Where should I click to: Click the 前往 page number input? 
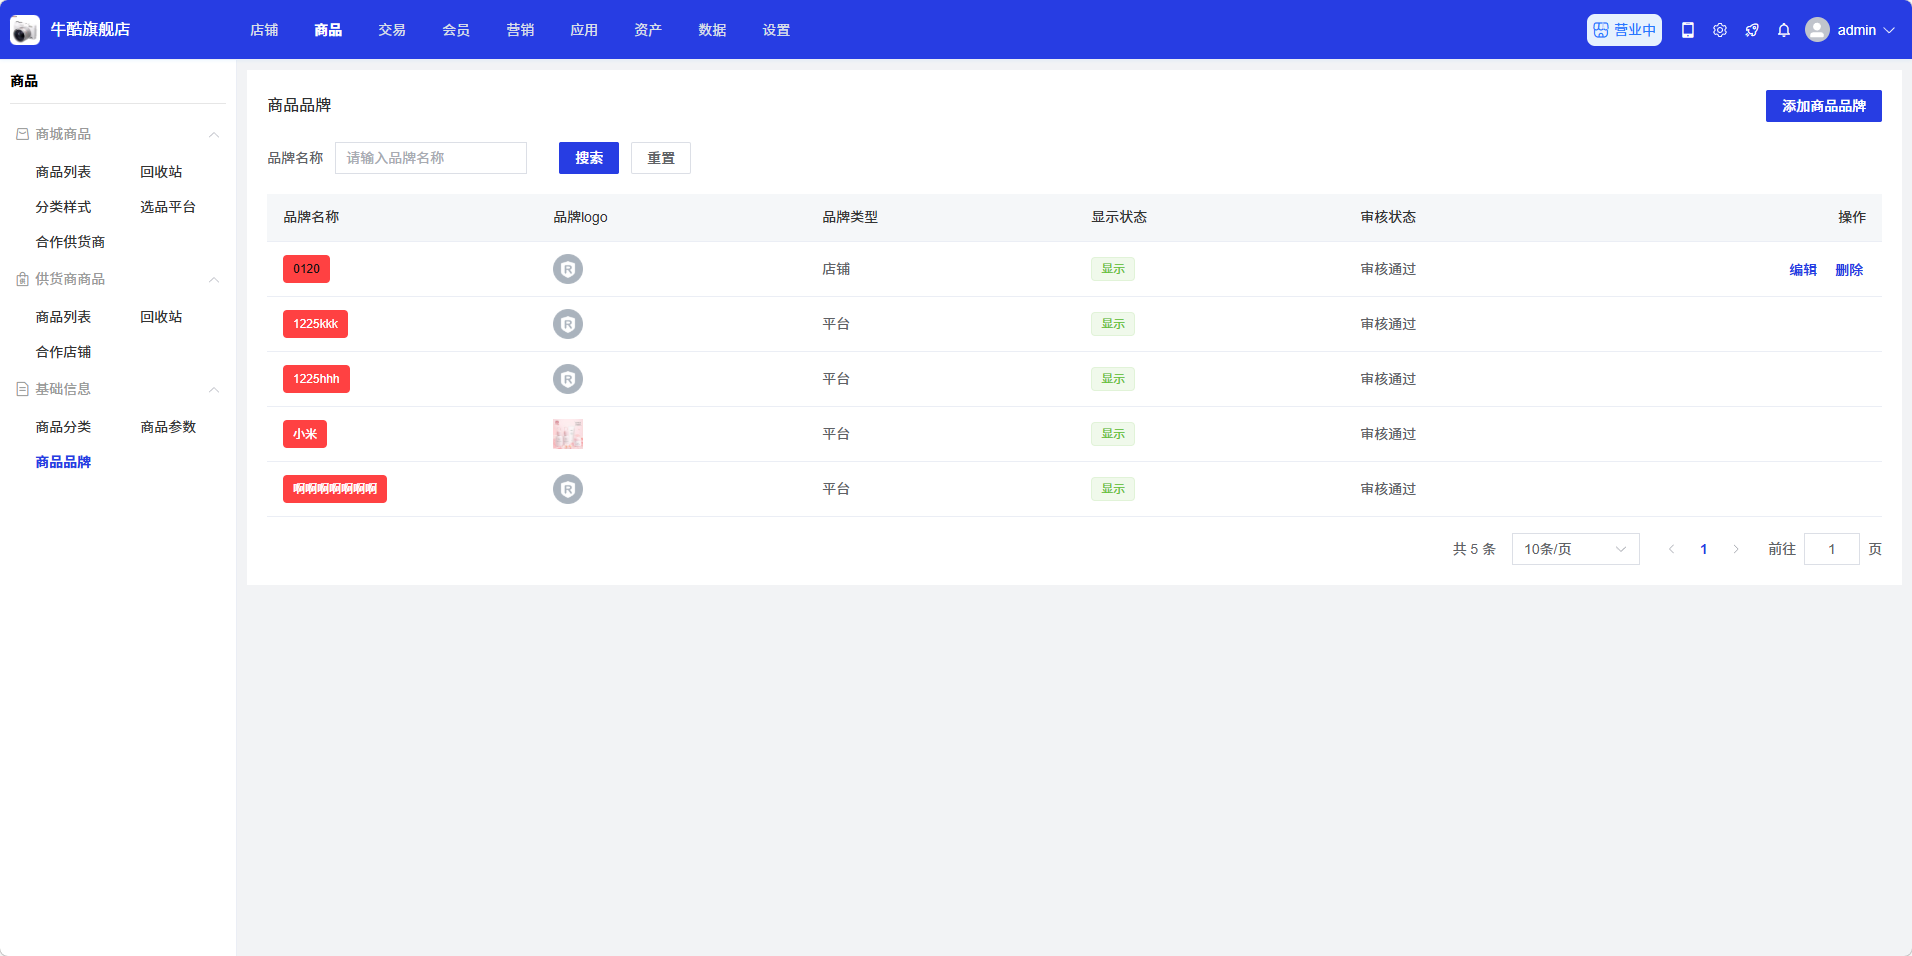[1831, 549]
